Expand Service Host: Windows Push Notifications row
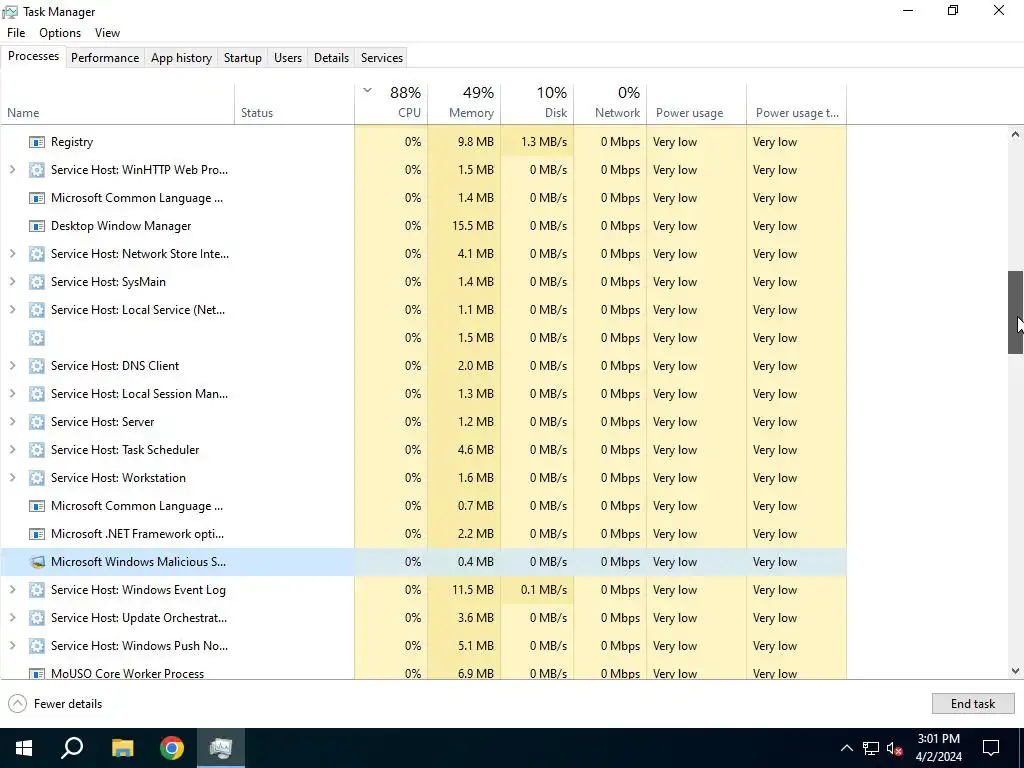 click(12, 646)
